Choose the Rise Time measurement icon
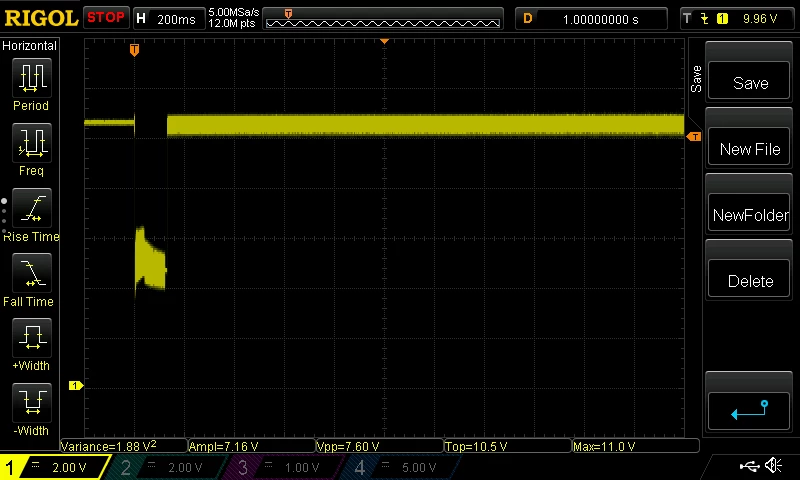The width and height of the screenshot is (800, 480). point(32,208)
